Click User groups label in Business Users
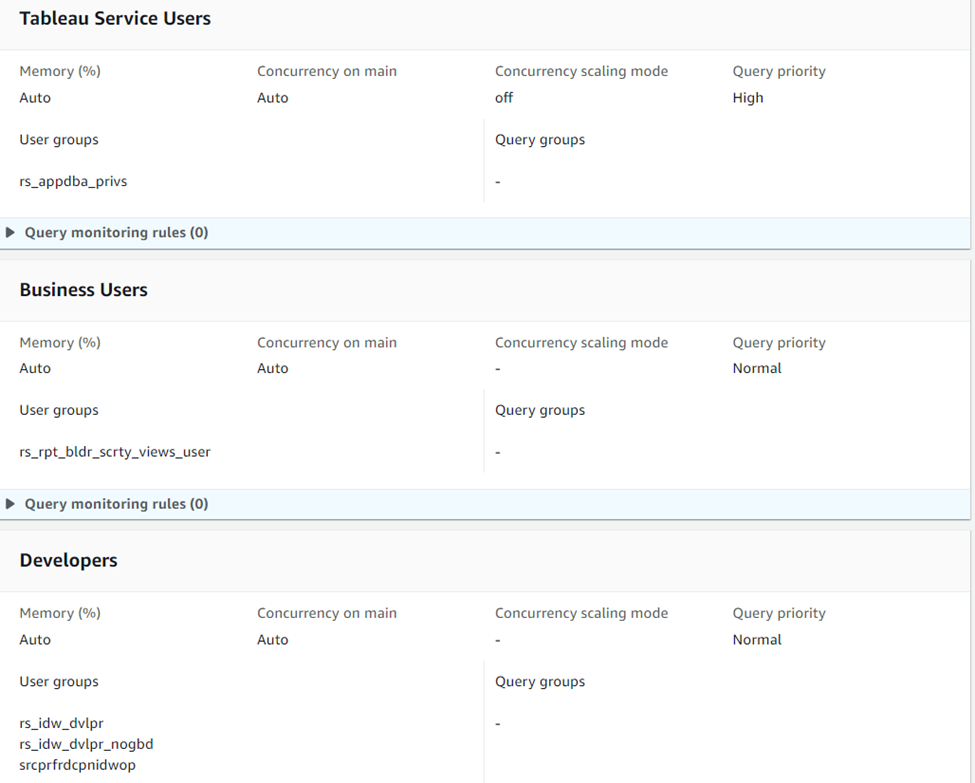 59,410
